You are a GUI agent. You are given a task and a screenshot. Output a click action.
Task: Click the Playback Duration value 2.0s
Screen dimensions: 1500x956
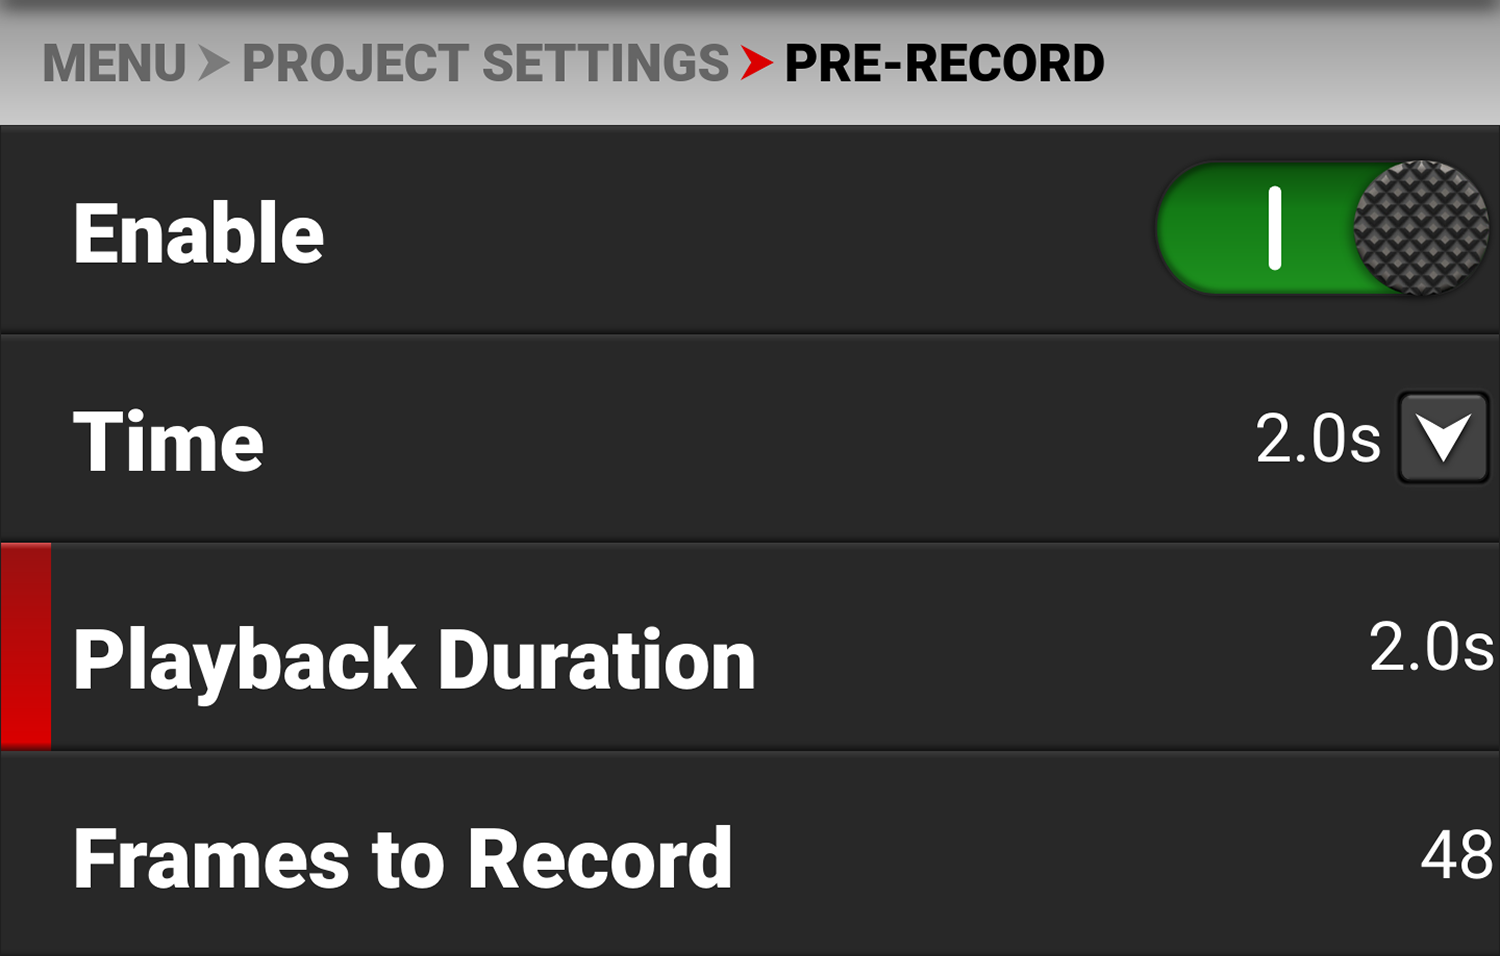[1430, 647]
